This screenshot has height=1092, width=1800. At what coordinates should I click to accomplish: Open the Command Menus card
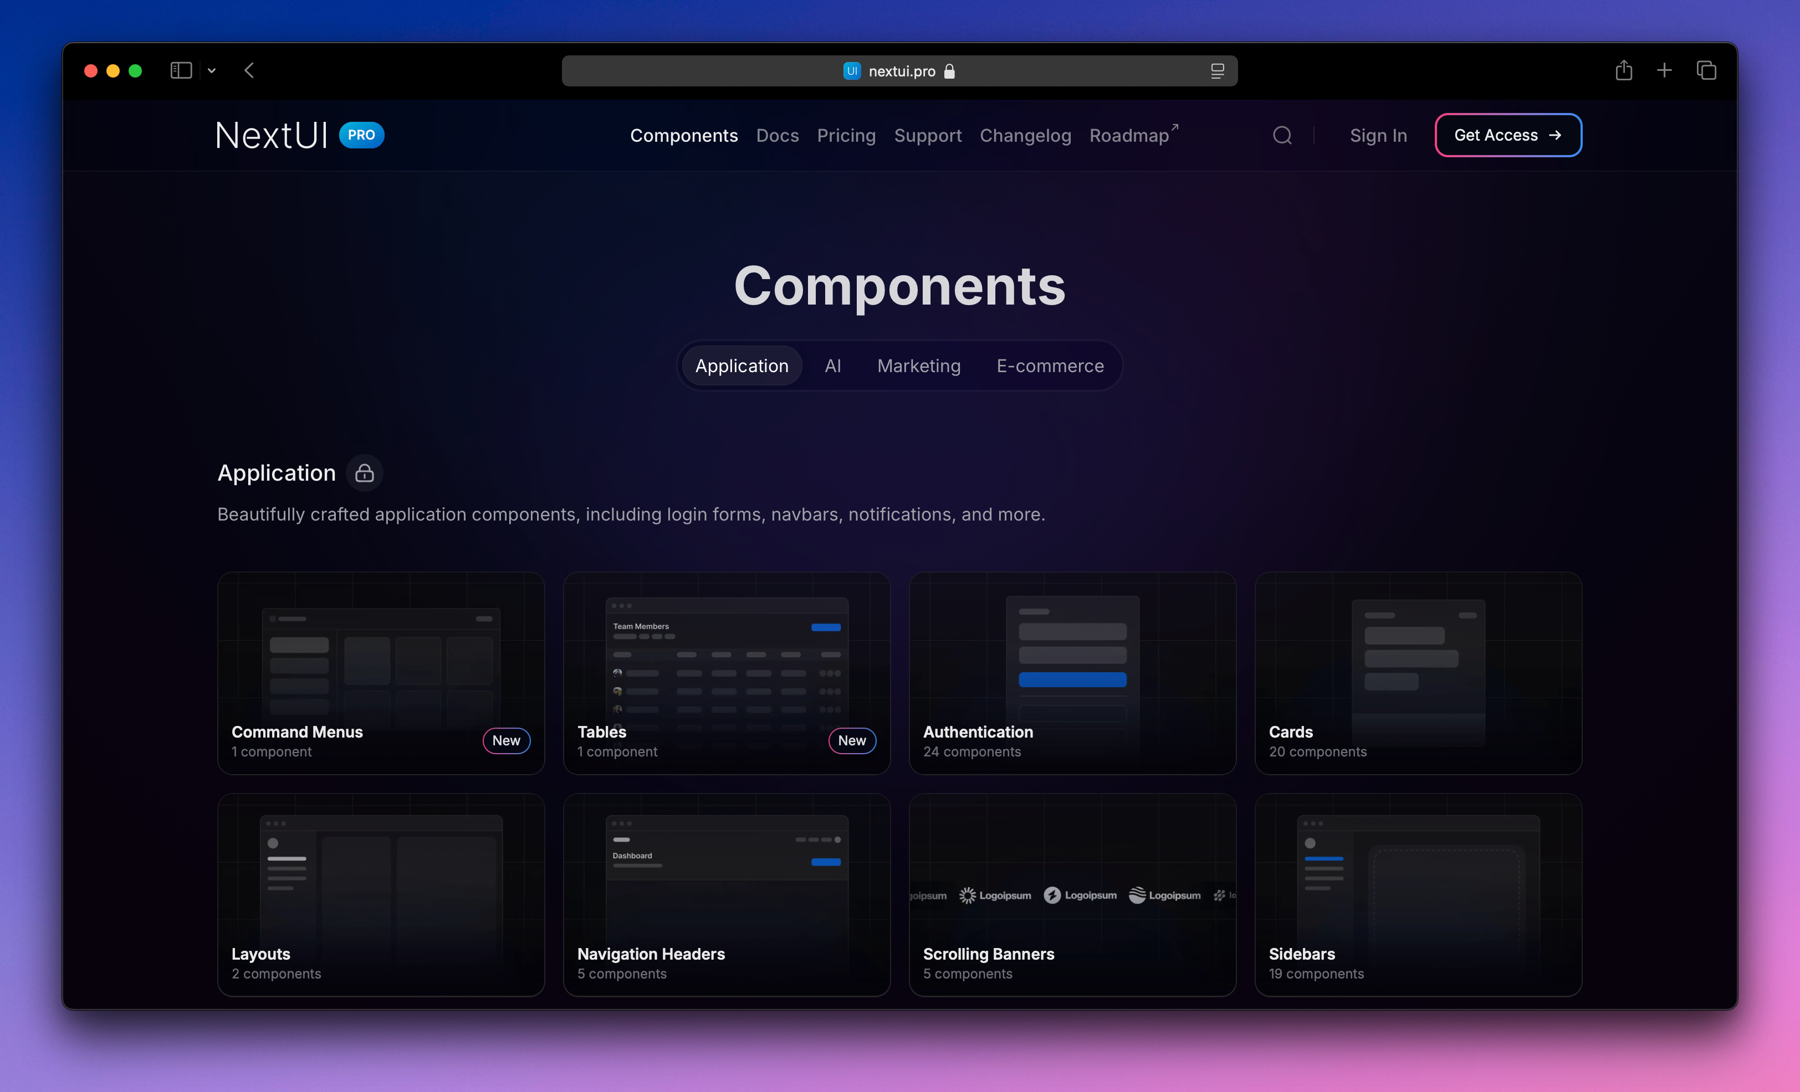coord(381,673)
